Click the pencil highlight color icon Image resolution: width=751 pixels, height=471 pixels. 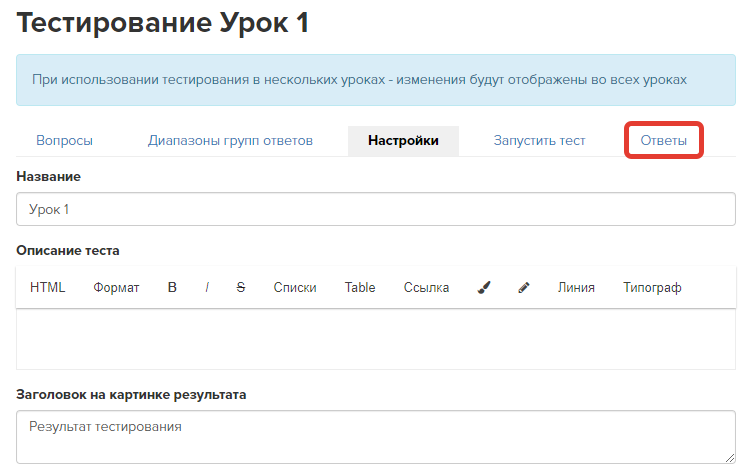pyautogui.click(x=524, y=287)
